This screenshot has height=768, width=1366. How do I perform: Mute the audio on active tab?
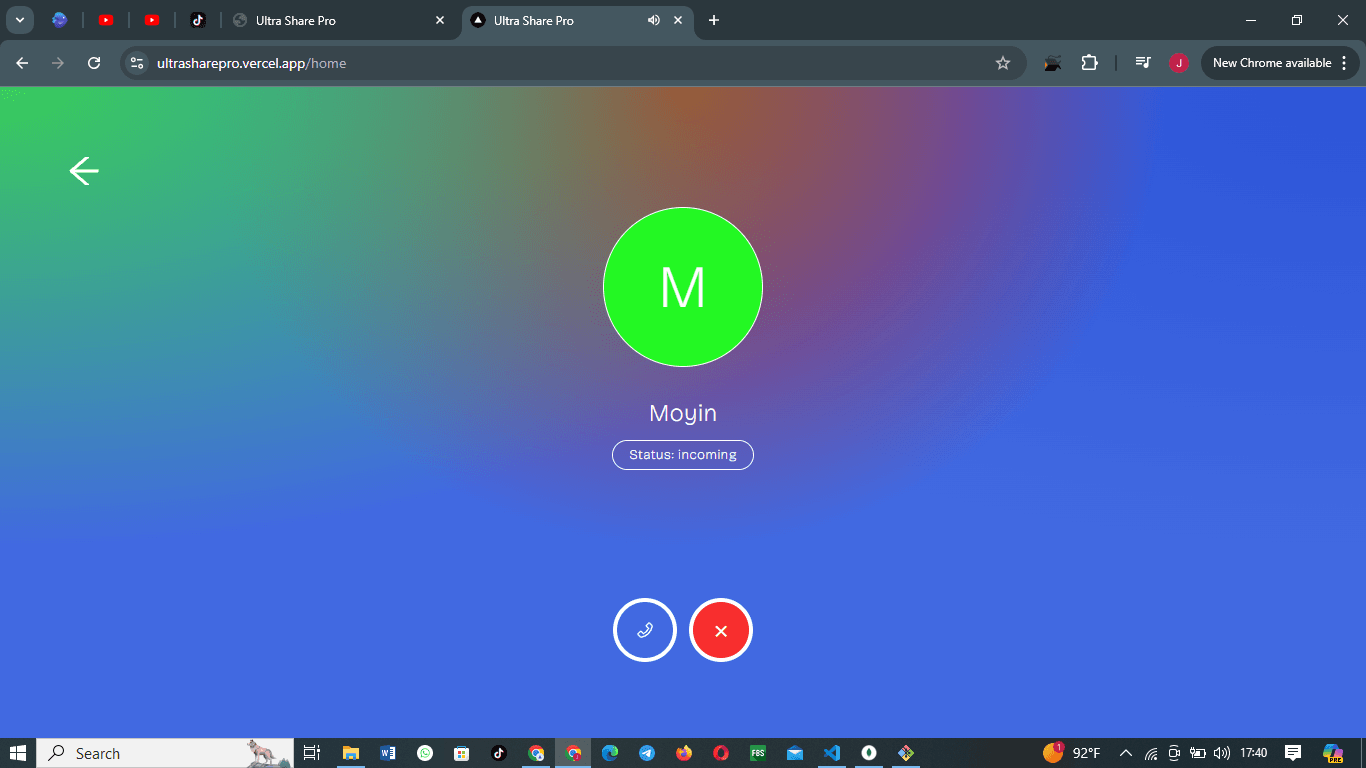654,20
